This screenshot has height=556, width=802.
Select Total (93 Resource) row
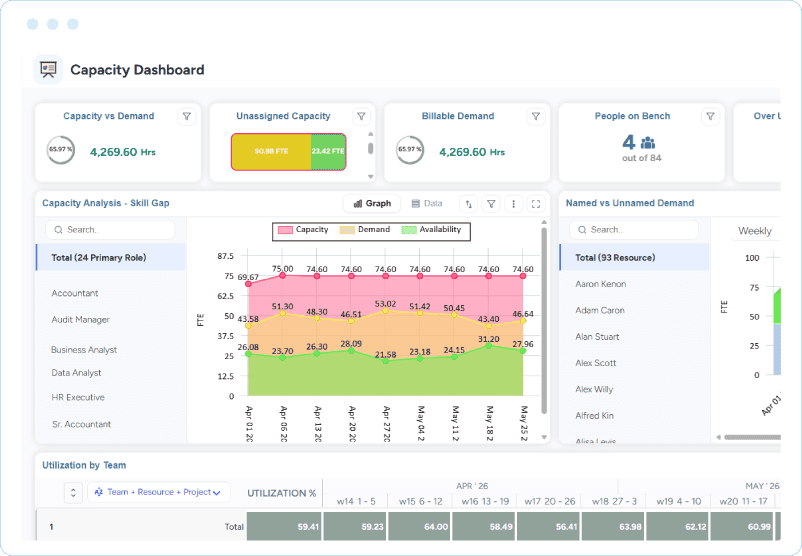coord(635,257)
